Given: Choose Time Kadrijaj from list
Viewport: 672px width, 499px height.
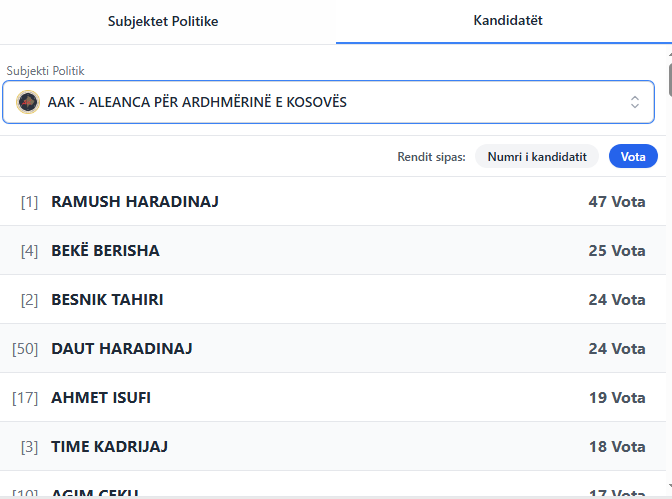Looking at the screenshot, I should pos(107,446).
